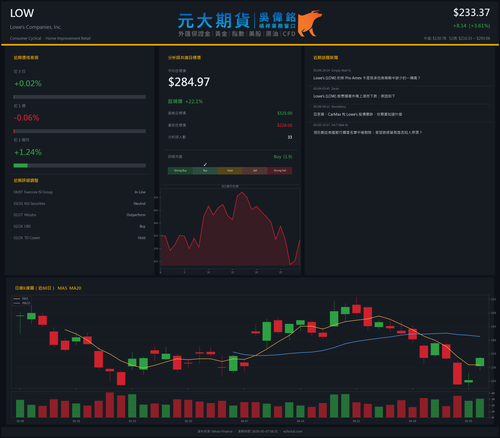The width and height of the screenshot is (500, 438).
Task: Click the $284.97 average target price
Action: [x=189, y=82]
